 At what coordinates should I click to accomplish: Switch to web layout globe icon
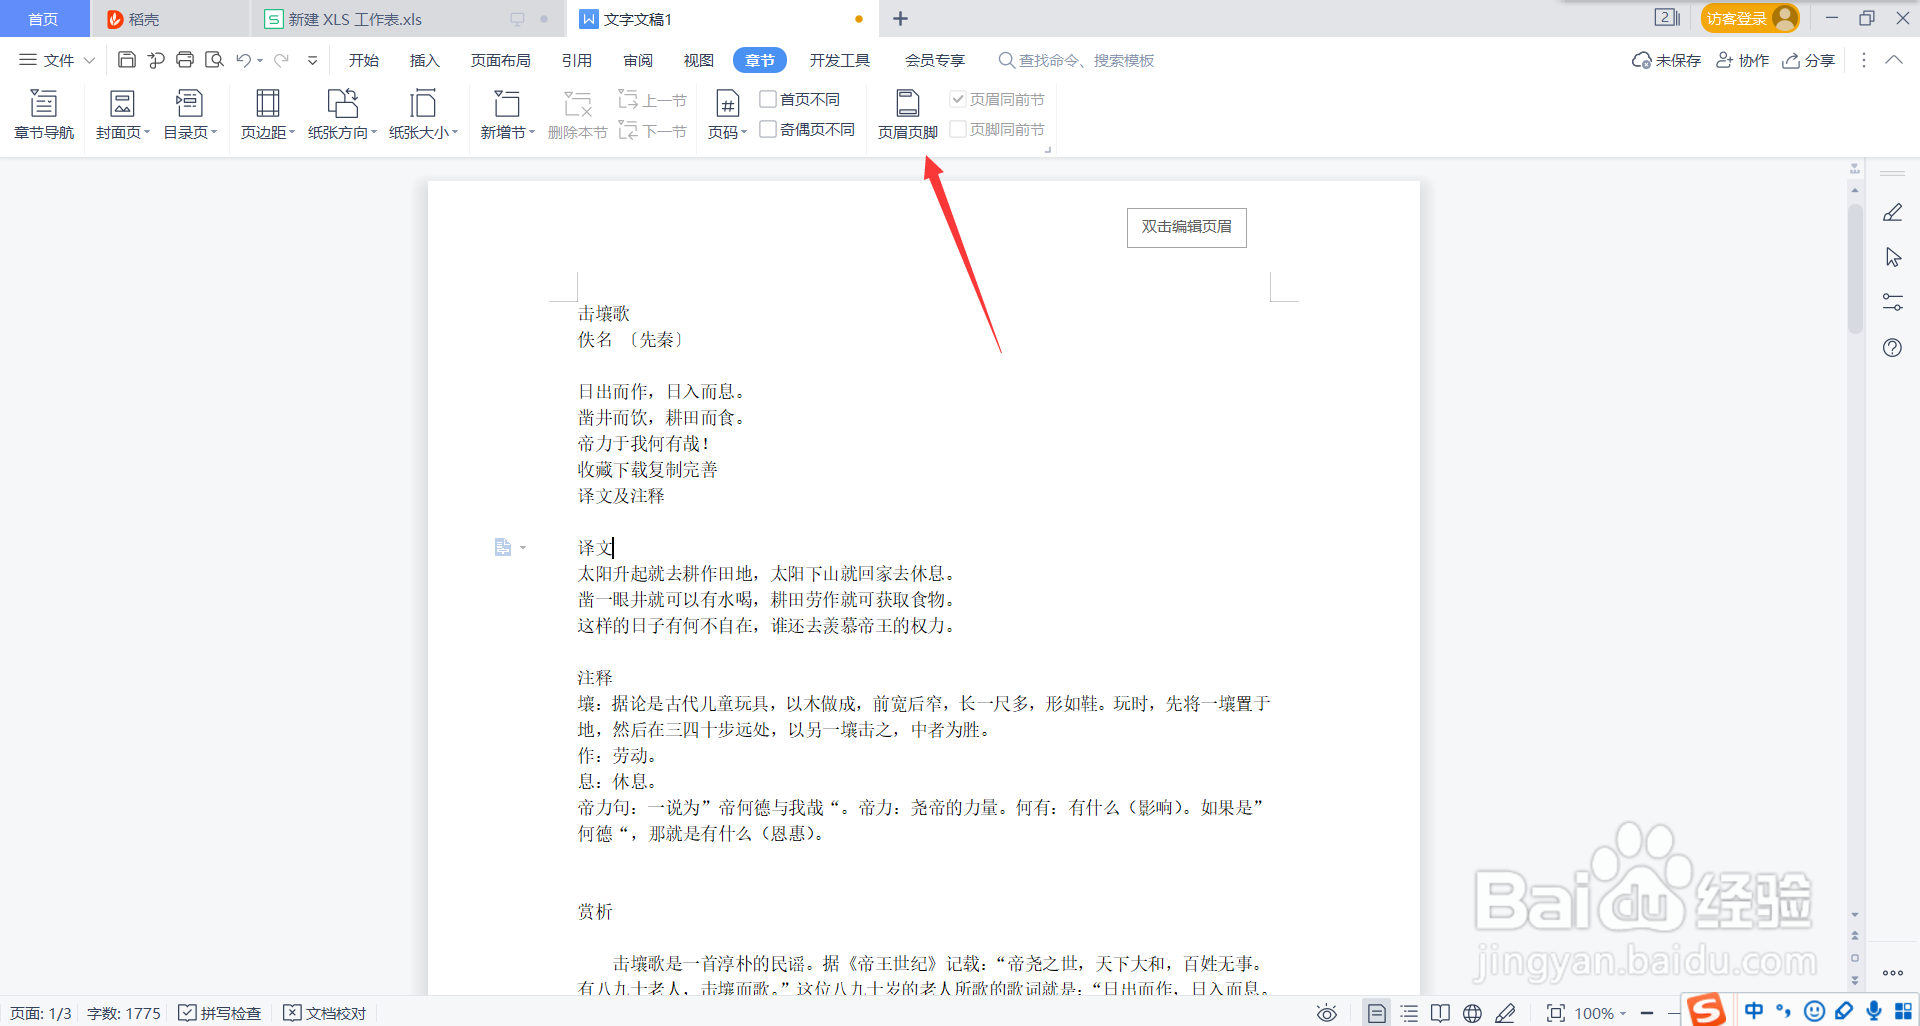click(x=1472, y=1013)
